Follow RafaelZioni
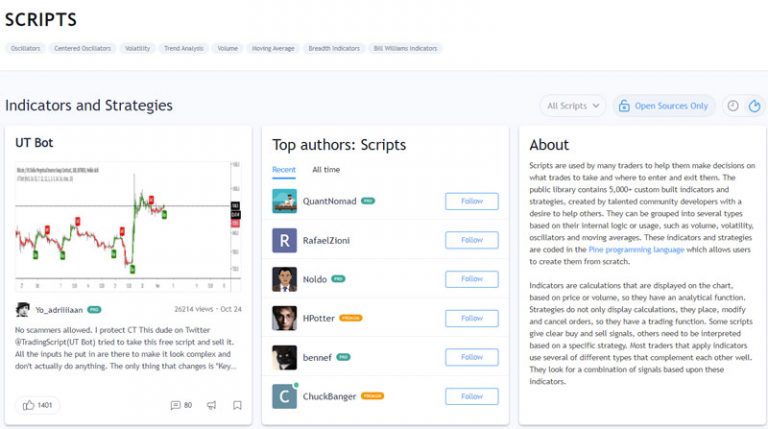 (x=472, y=240)
